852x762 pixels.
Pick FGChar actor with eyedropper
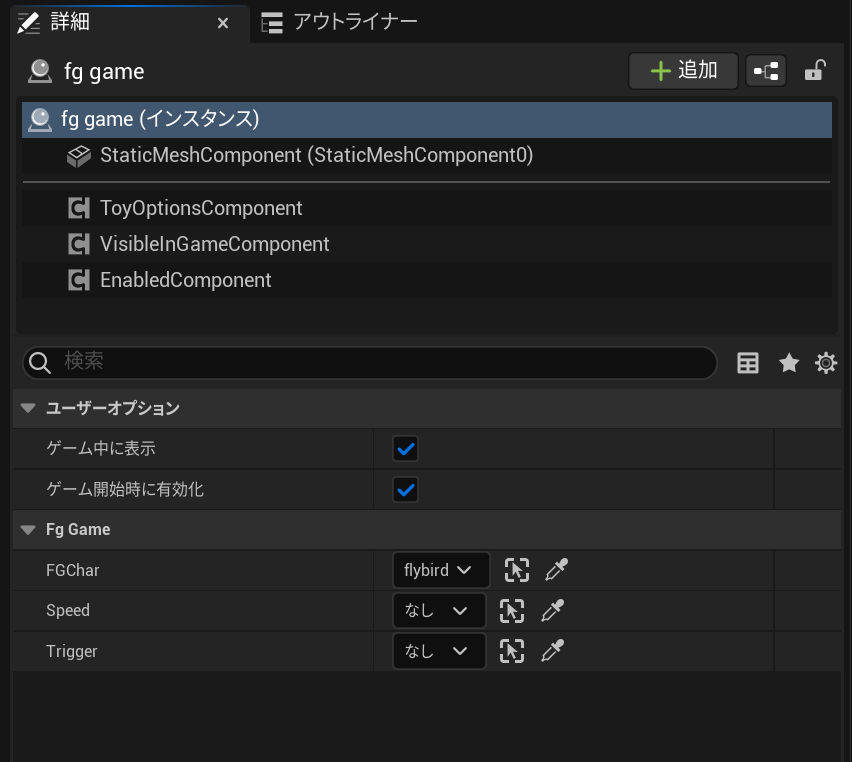(556, 570)
